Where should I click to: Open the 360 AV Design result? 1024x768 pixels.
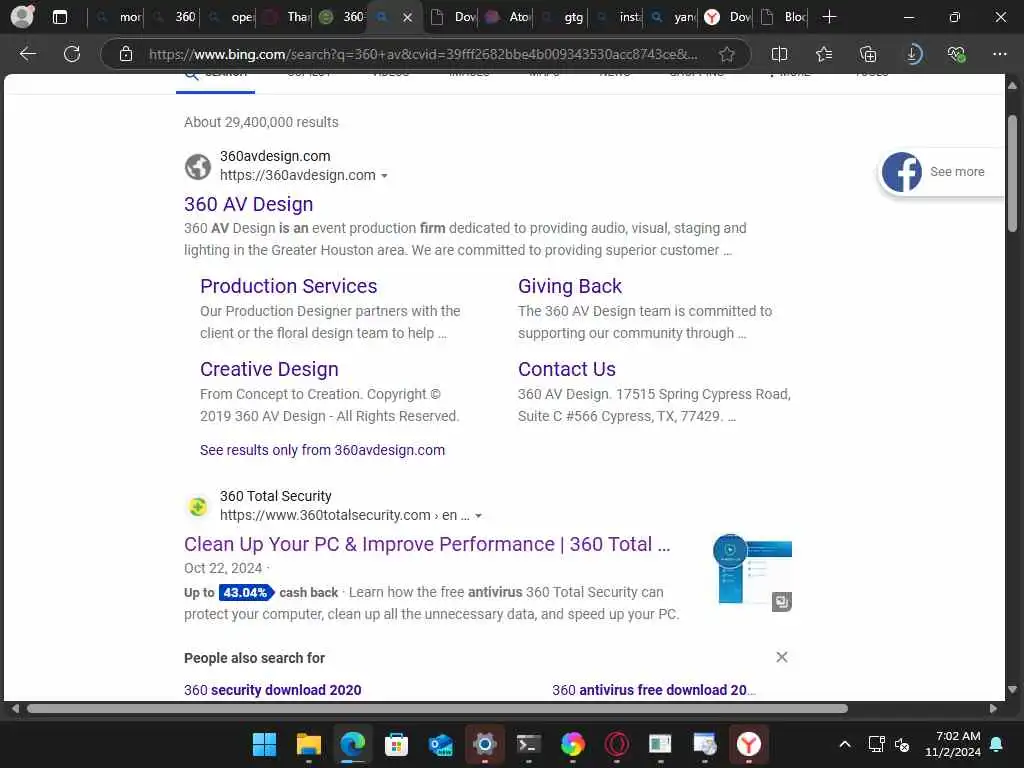point(248,204)
